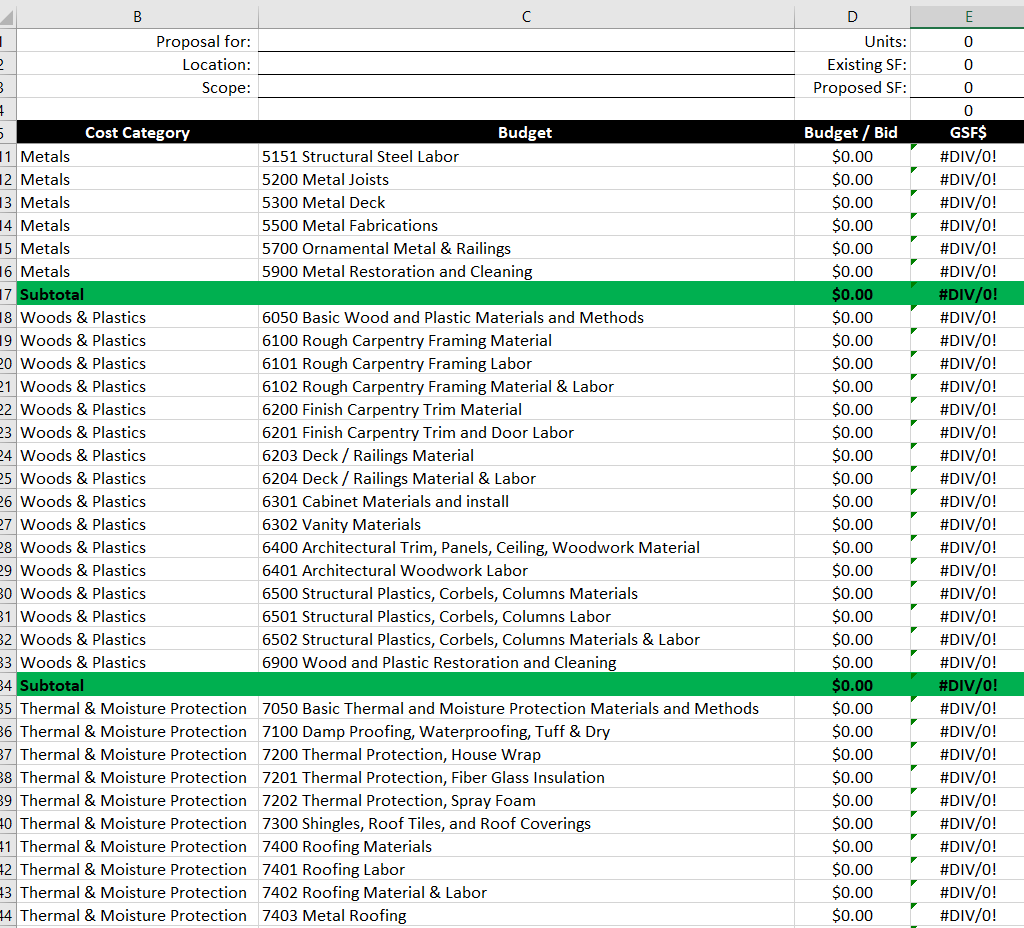This screenshot has width=1024, height=928.
Task: Select budget amount for 6301 Cabinet Materials
Action: (851, 501)
